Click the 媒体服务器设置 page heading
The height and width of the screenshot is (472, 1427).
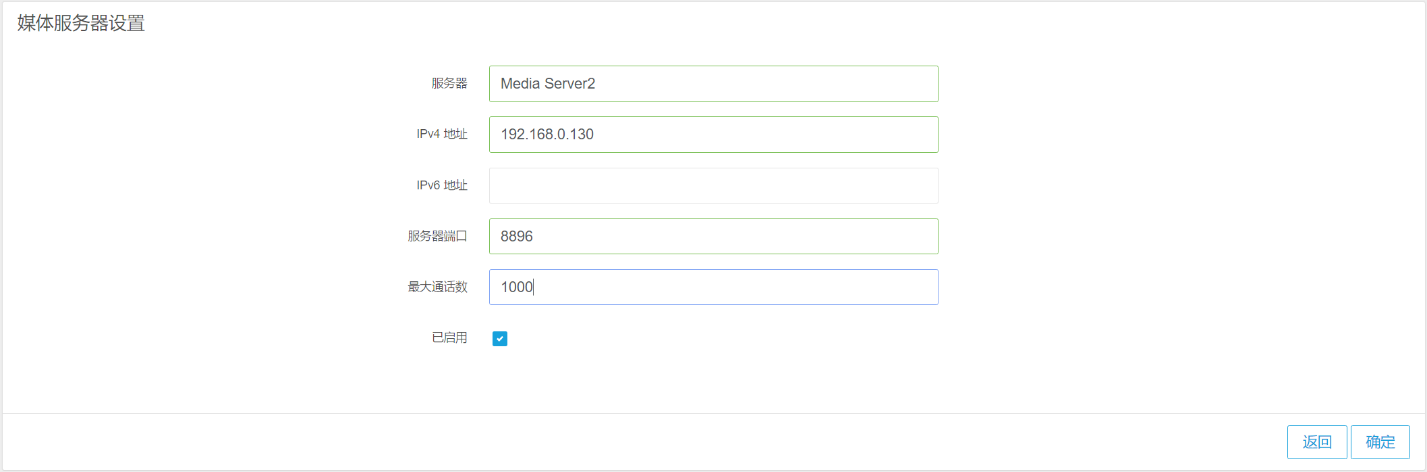pyautogui.click(x=81, y=24)
